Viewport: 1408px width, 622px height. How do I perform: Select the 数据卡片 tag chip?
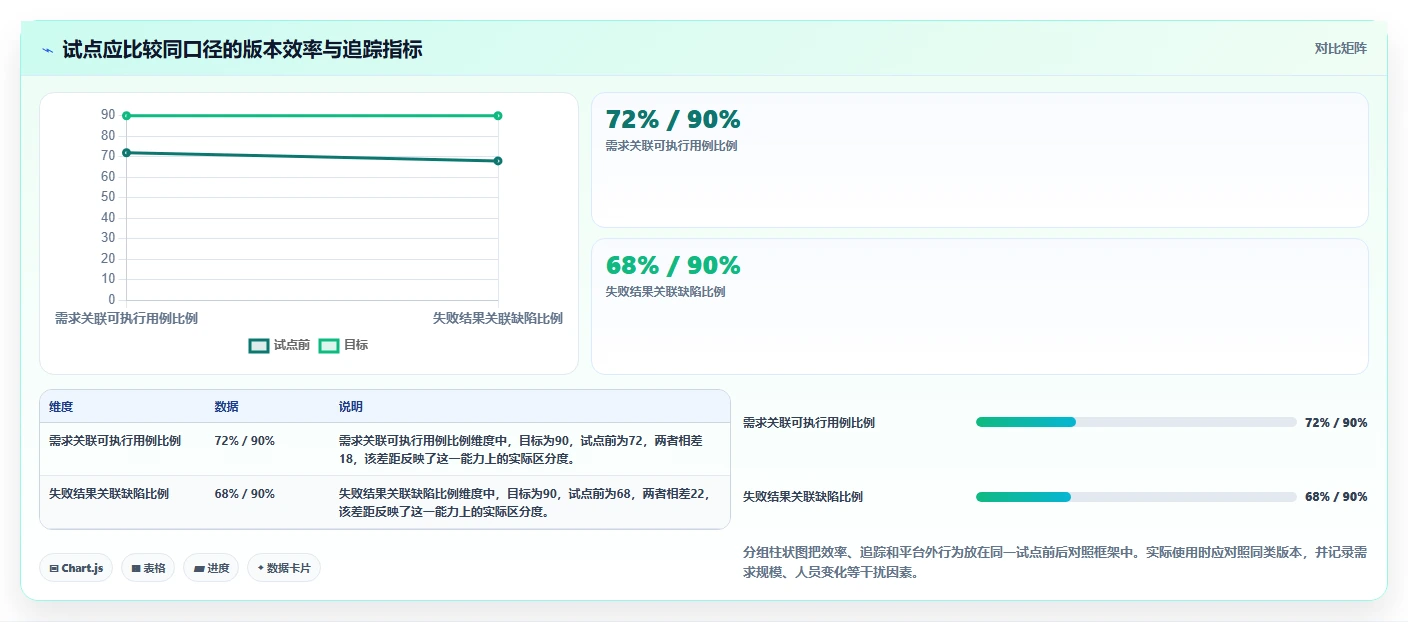[284, 568]
